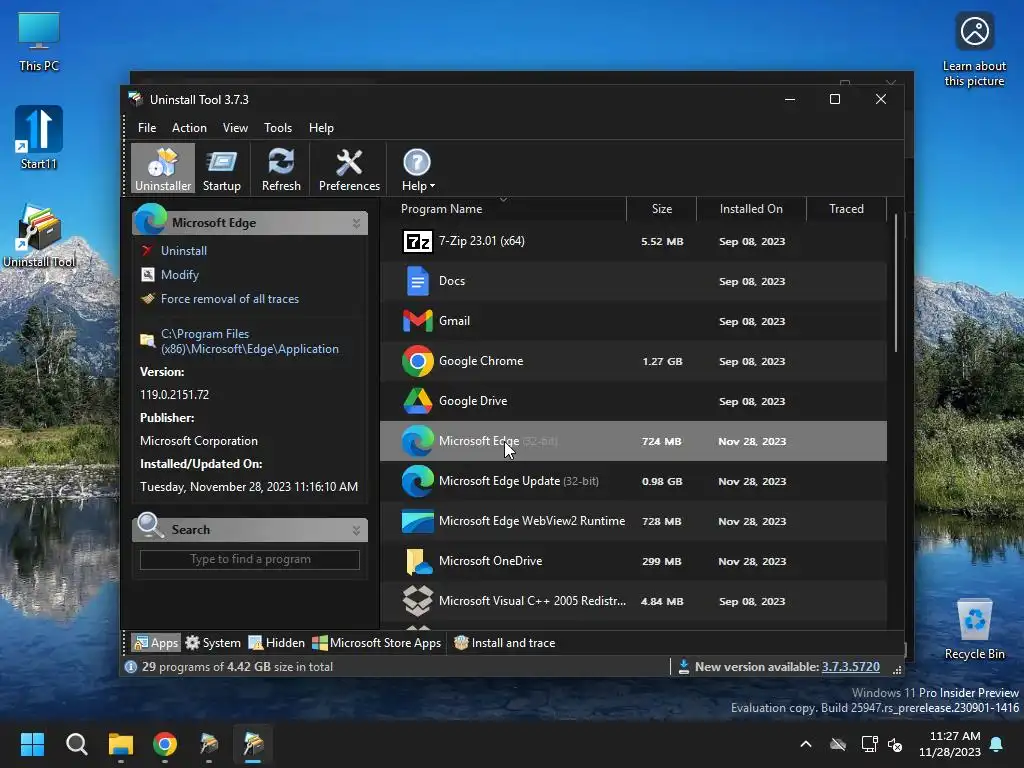The height and width of the screenshot is (768, 1024).
Task: Open File Explorer from the taskbar
Action: (x=121, y=744)
